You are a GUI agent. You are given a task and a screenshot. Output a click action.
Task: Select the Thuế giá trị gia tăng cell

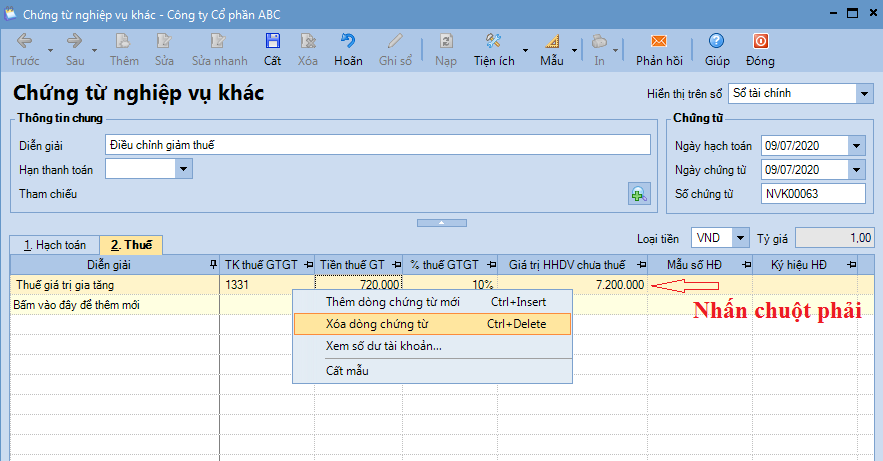point(115,285)
